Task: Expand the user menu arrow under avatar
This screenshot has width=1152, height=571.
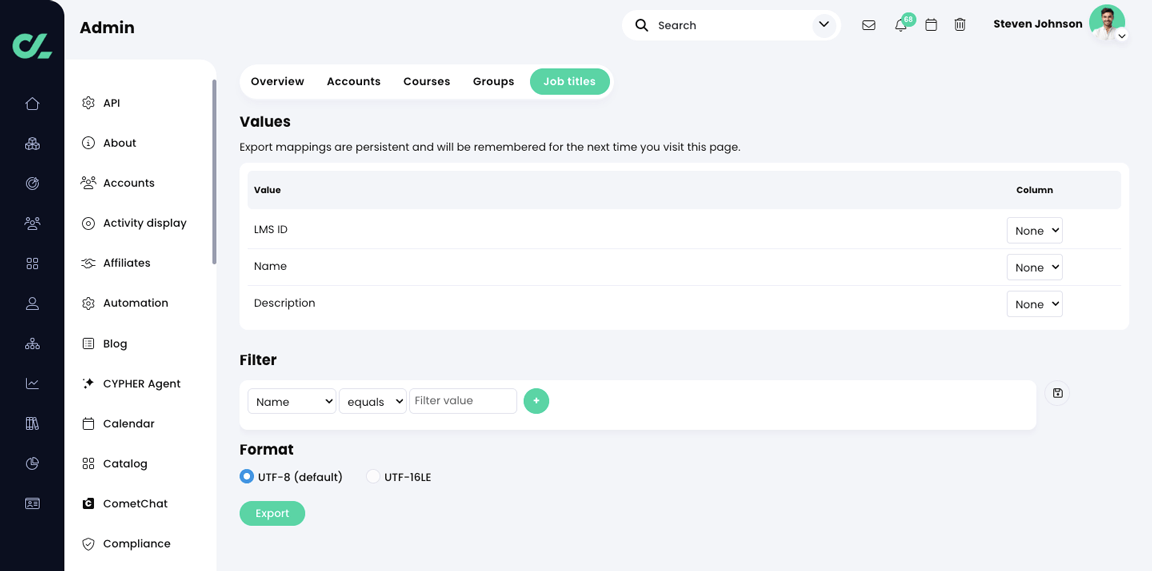Action: point(1121,36)
